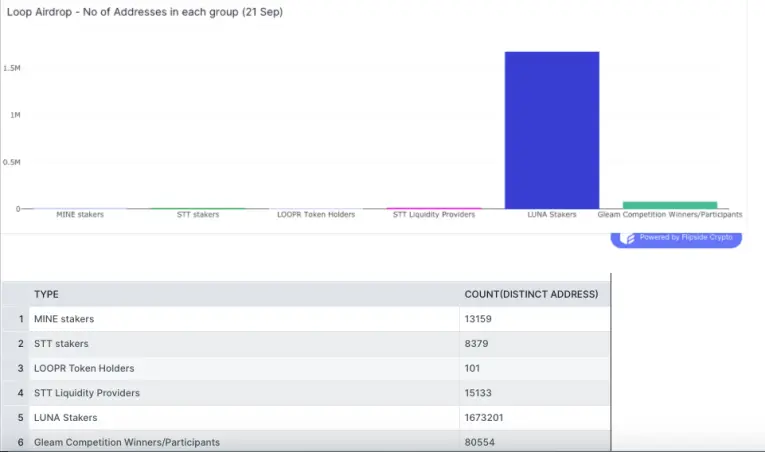
Task: Click the LOOPR Token Holders axis label
Action: click(x=316, y=215)
